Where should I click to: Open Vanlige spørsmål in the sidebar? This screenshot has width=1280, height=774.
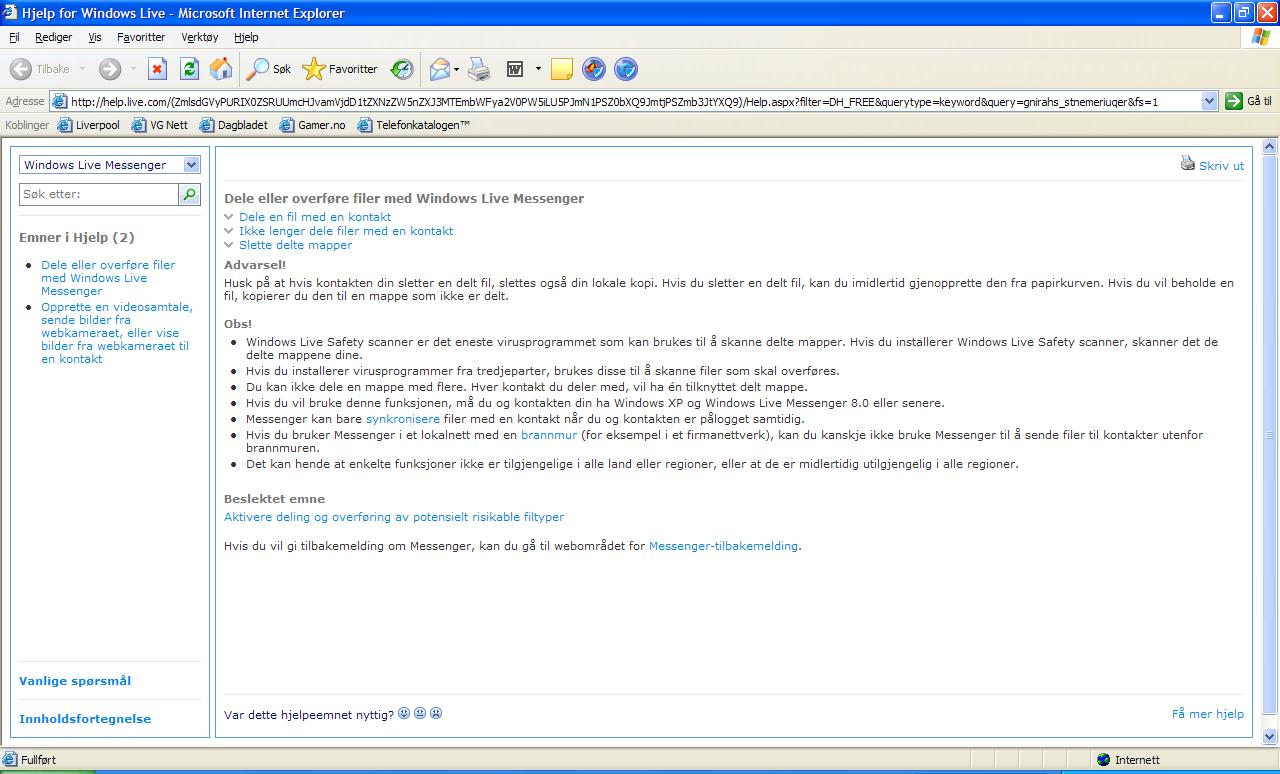pos(75,681)
